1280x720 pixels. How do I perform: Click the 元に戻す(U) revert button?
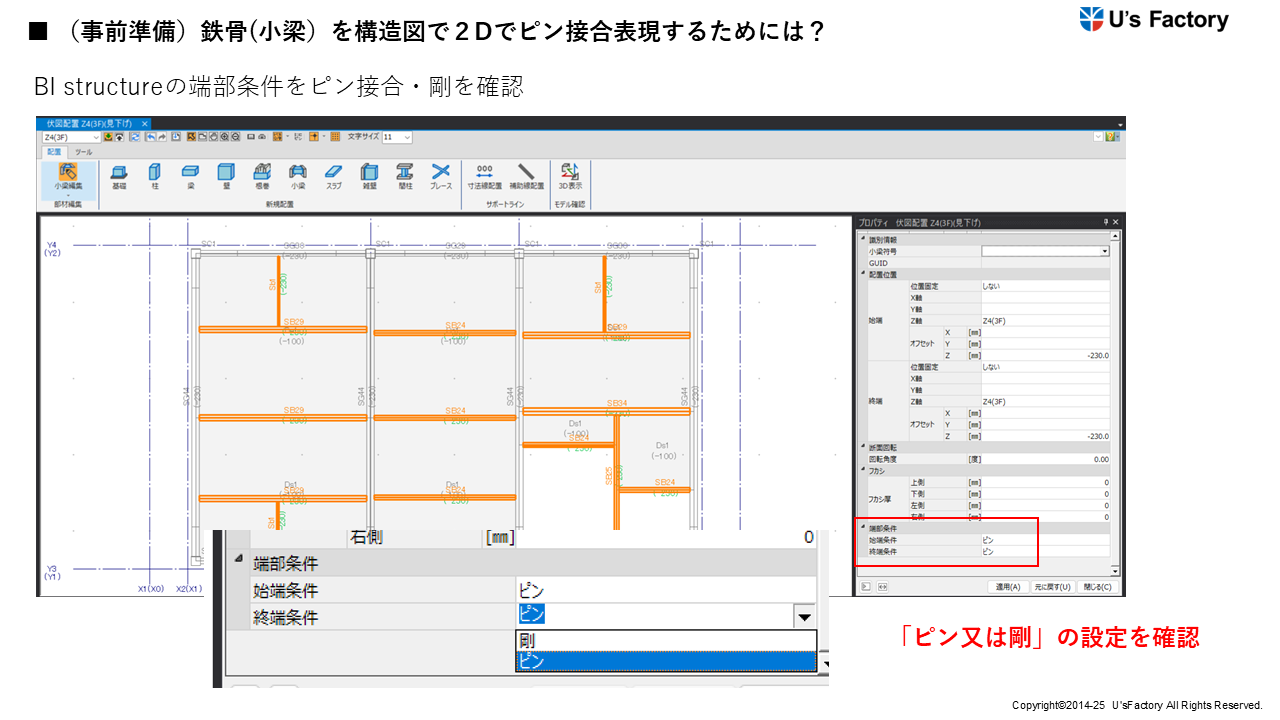point(1052,587)
